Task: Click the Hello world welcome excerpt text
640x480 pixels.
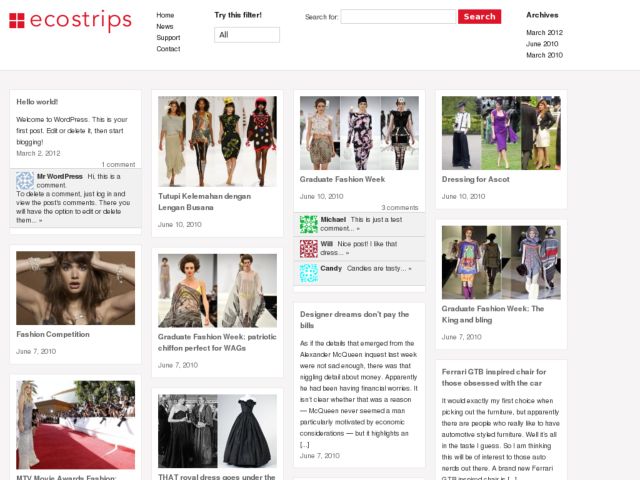Action: click(x=72, y=131)
